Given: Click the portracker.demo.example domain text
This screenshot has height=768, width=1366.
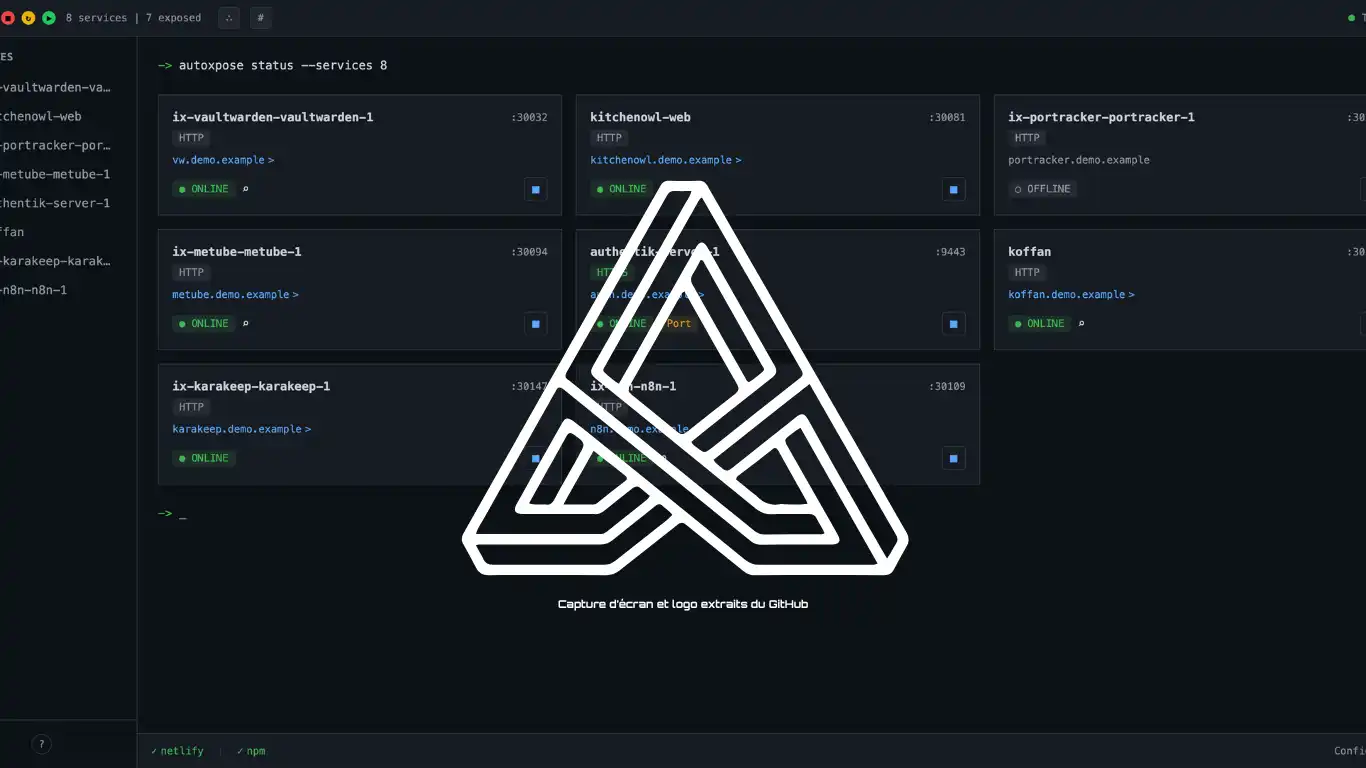Looking at the screenshot, I should point(1079,160).
